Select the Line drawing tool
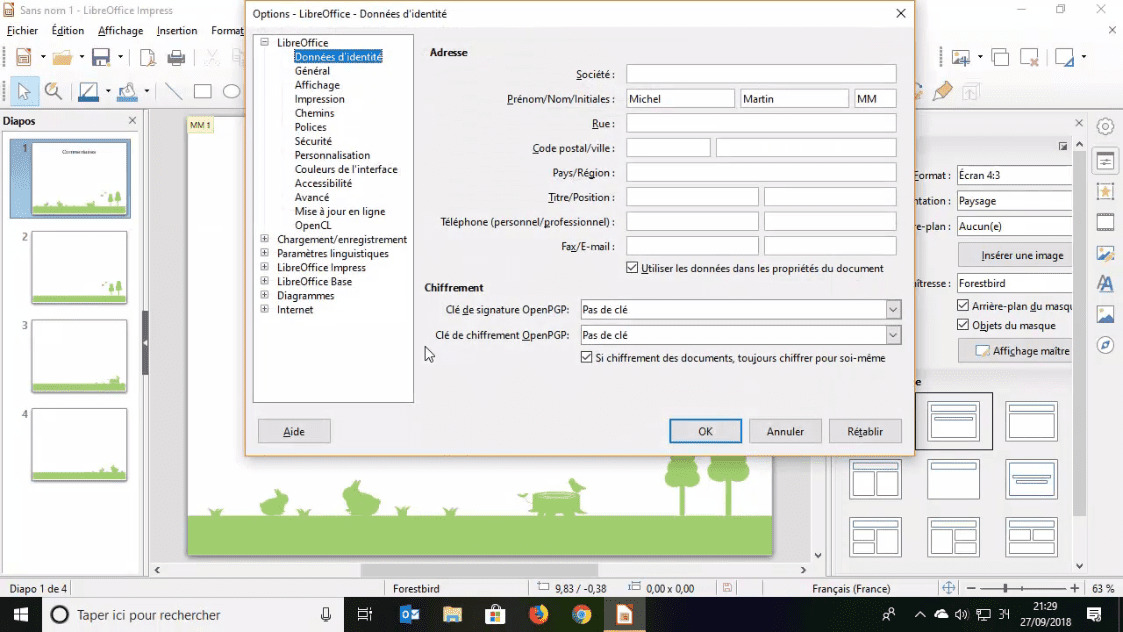 pos(173,92)
